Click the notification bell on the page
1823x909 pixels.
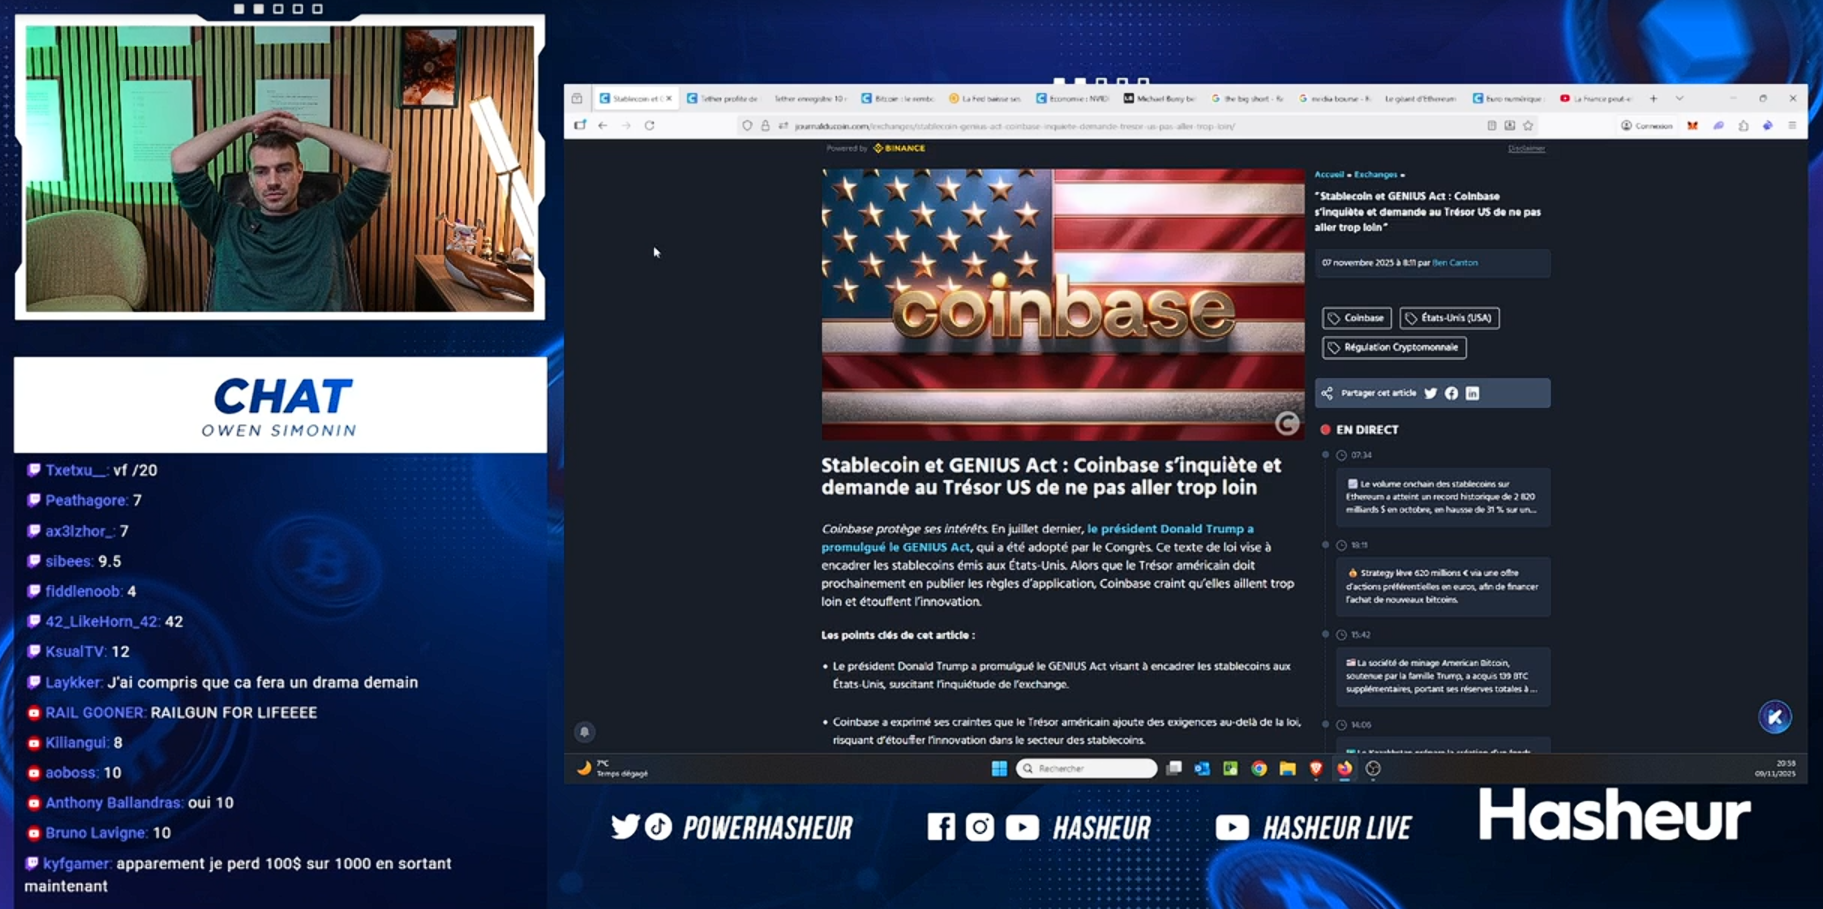pos(585,732)
